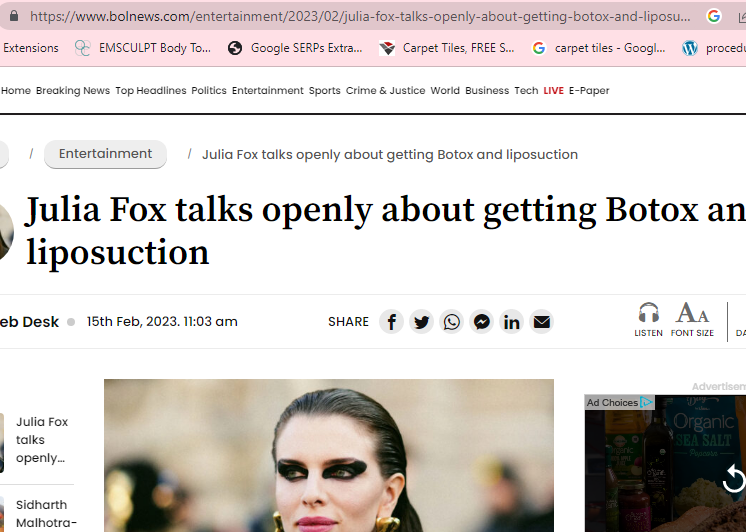Share article on Facebook
746x532 pixels.
tap(391, 322)
